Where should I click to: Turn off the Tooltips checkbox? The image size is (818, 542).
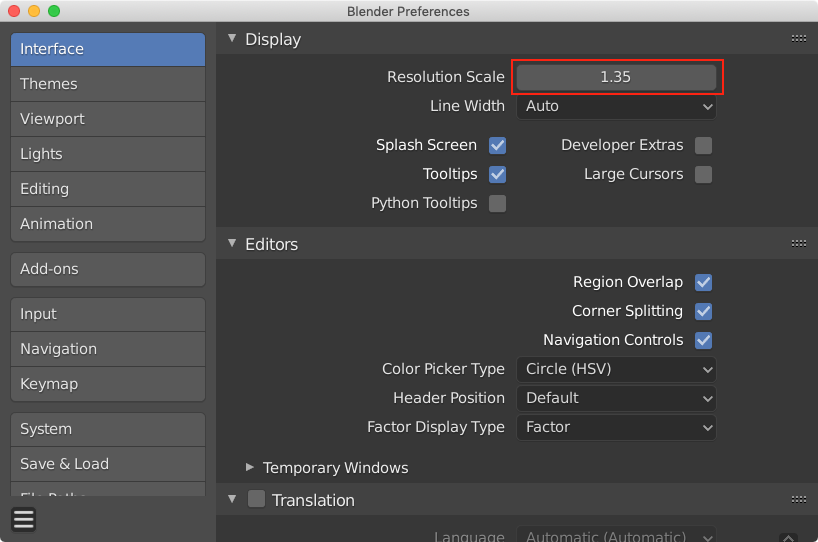tap(497, 174)
